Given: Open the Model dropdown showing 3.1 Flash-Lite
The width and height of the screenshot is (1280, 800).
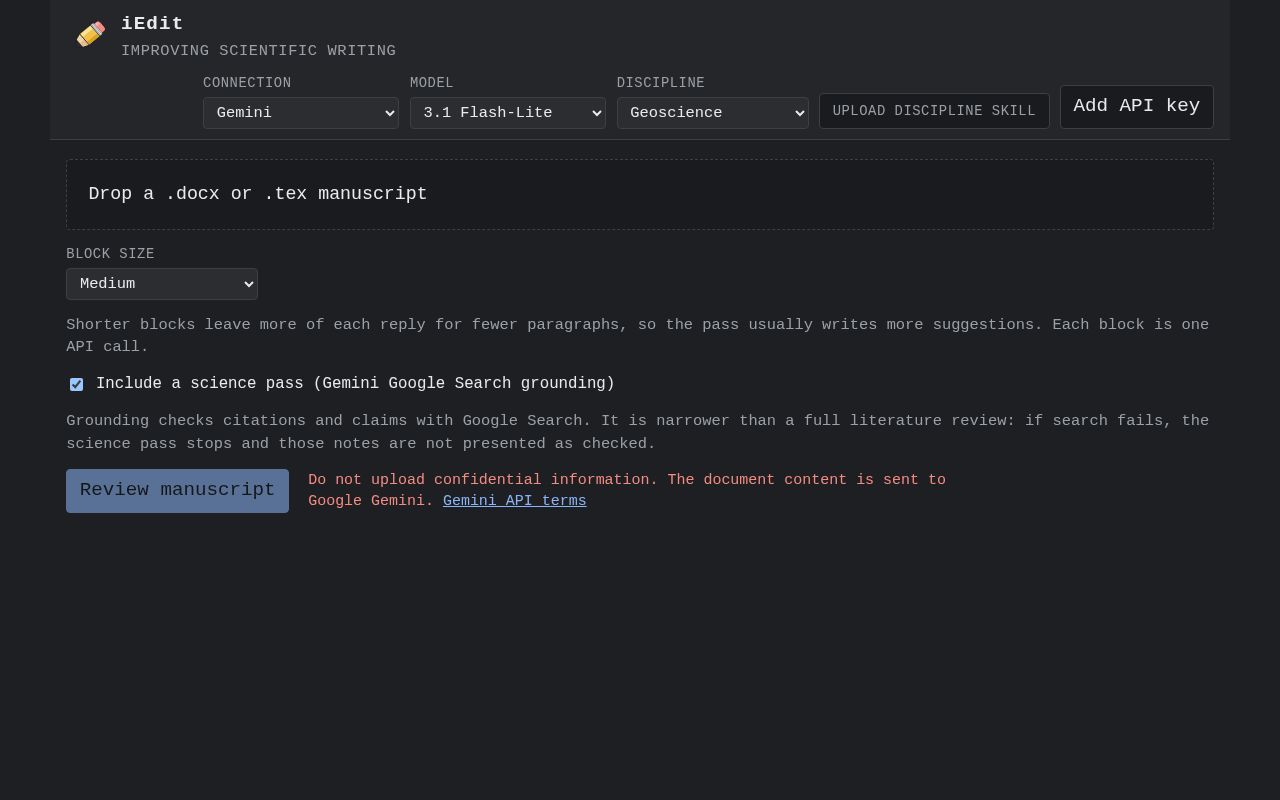Looking at the screenshot, I should tap(508, 113).
